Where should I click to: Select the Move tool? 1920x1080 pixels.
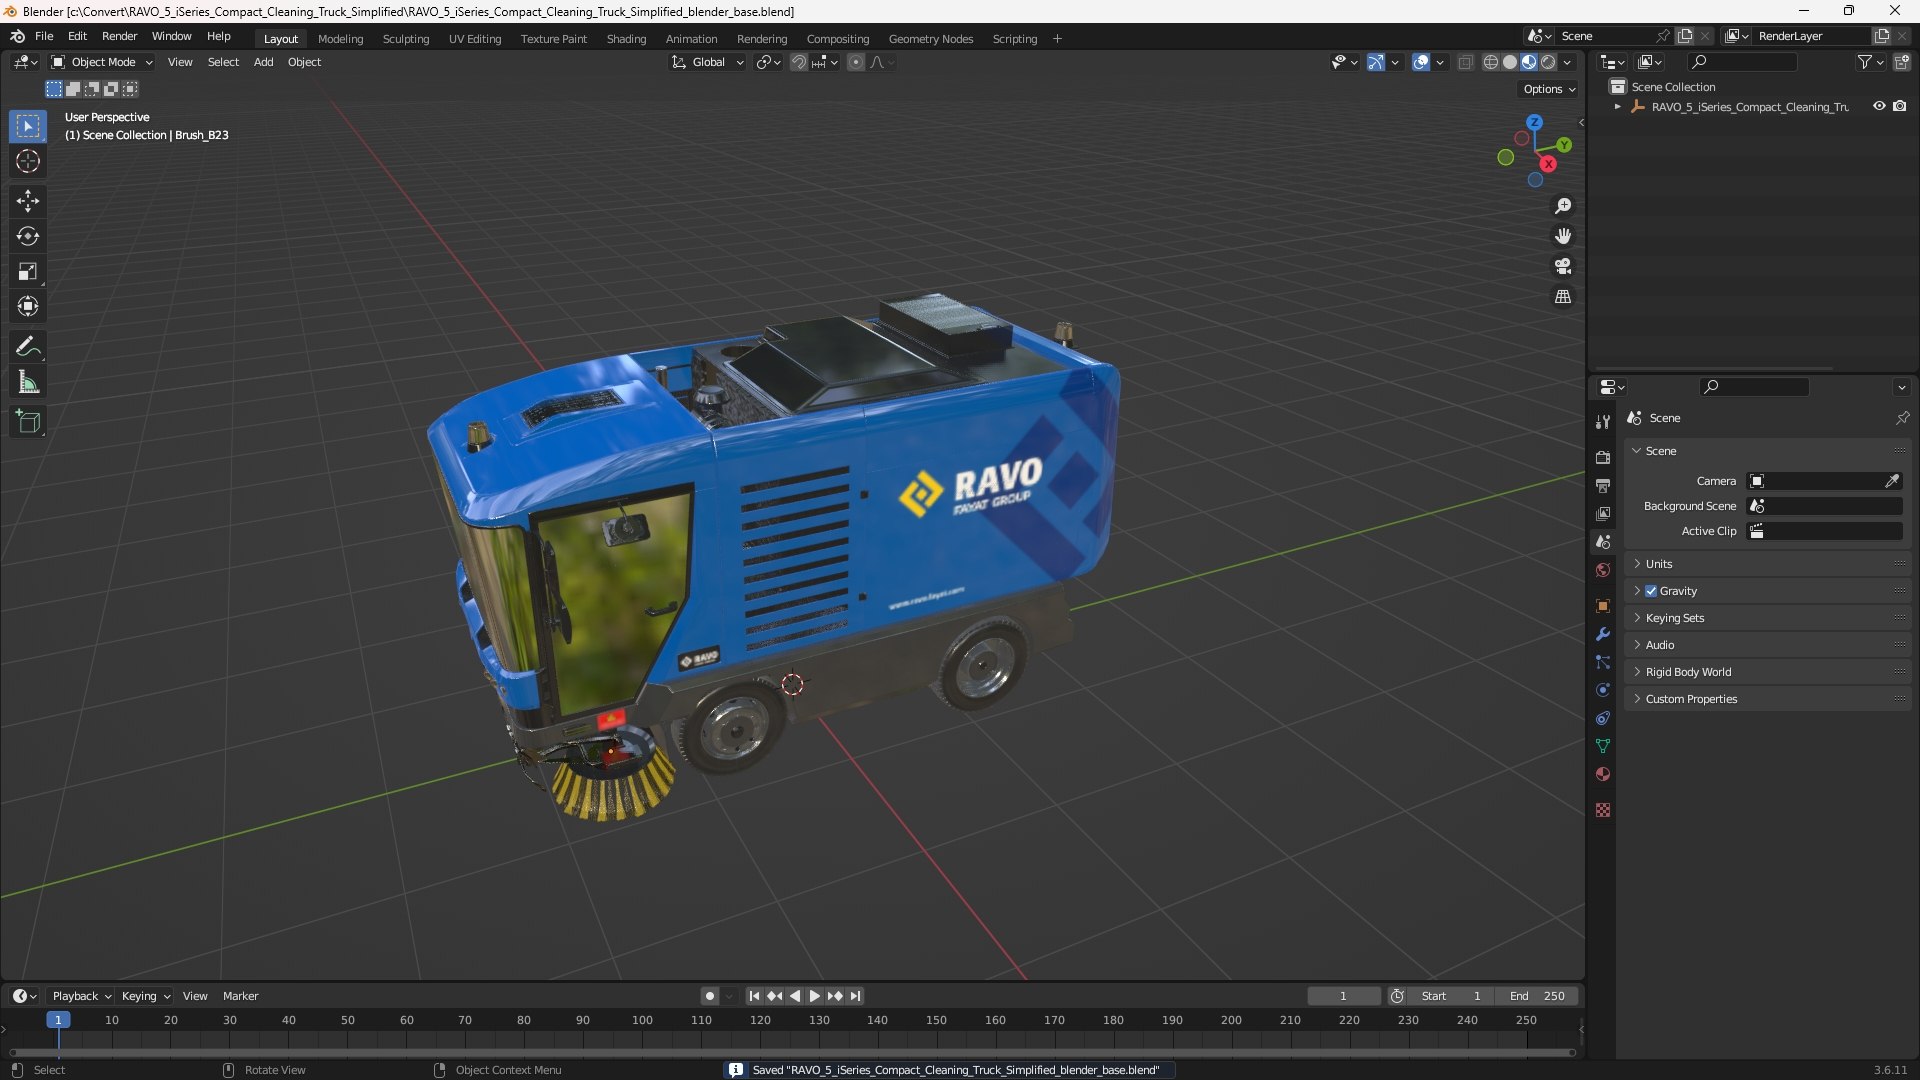tap(28, 201)
